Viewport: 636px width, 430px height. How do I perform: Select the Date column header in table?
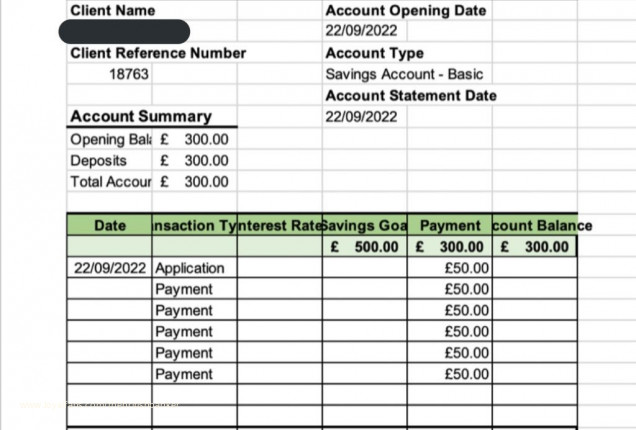pyautogui.click(x=109, y=226)
